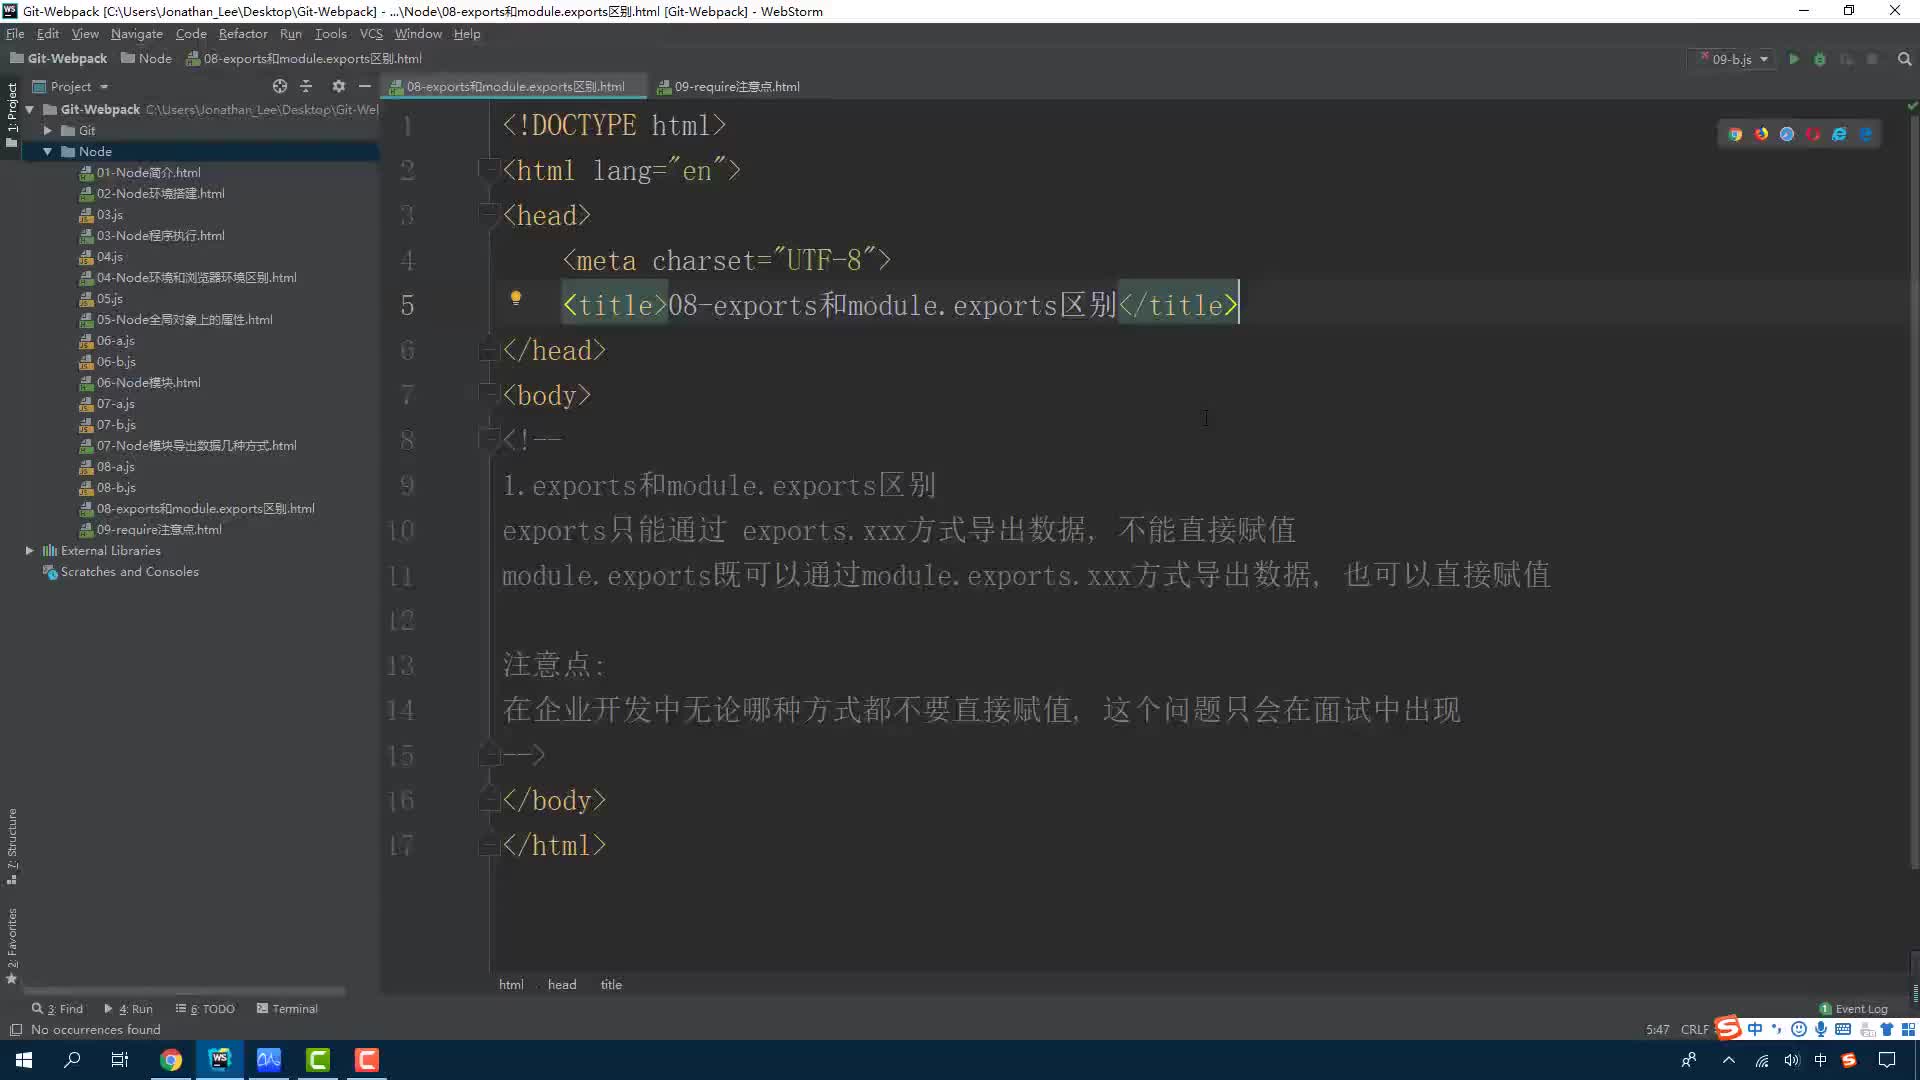The image size is (1920, 1080).
Task: Select 07-Node模块导出数据几种方式.html
Action: [x=196, y=446]
